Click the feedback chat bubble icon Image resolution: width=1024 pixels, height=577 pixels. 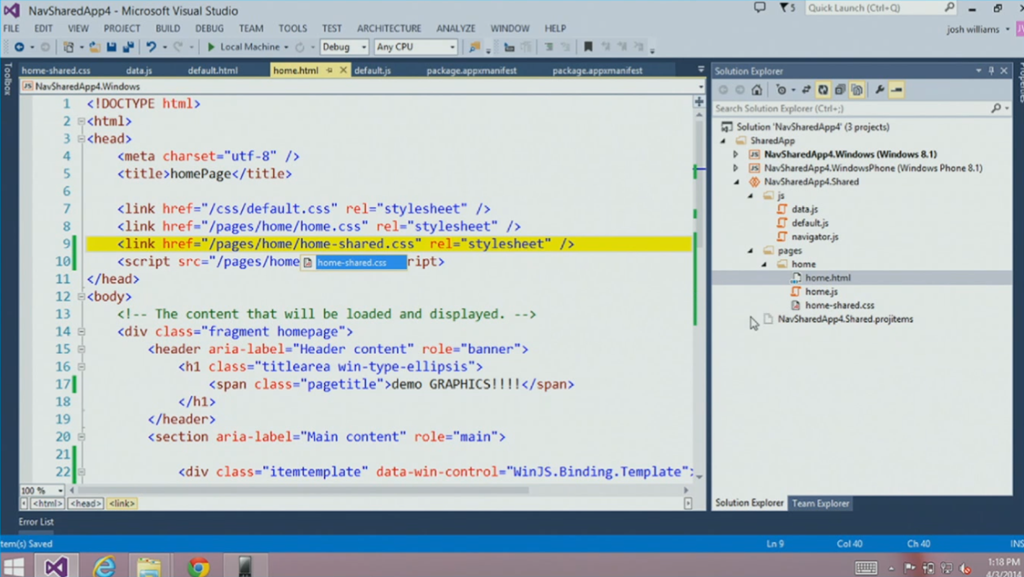point(760,8)
